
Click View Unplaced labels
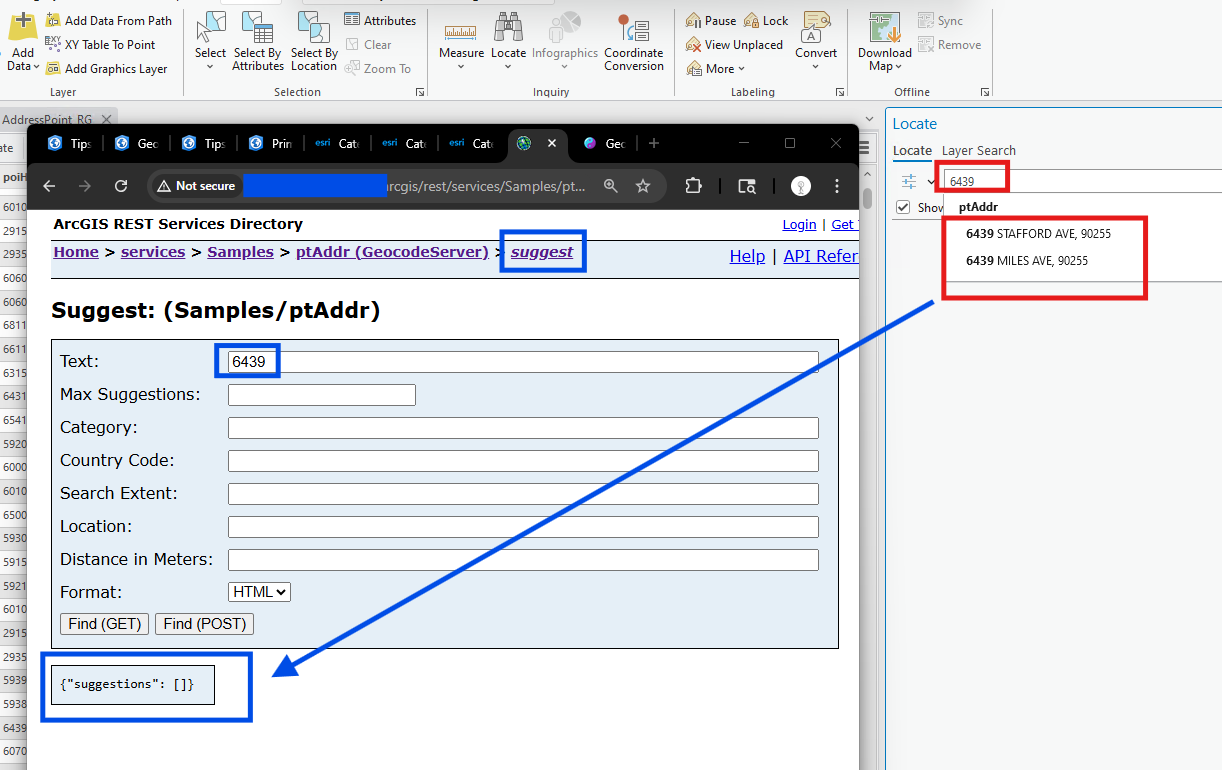734,45
